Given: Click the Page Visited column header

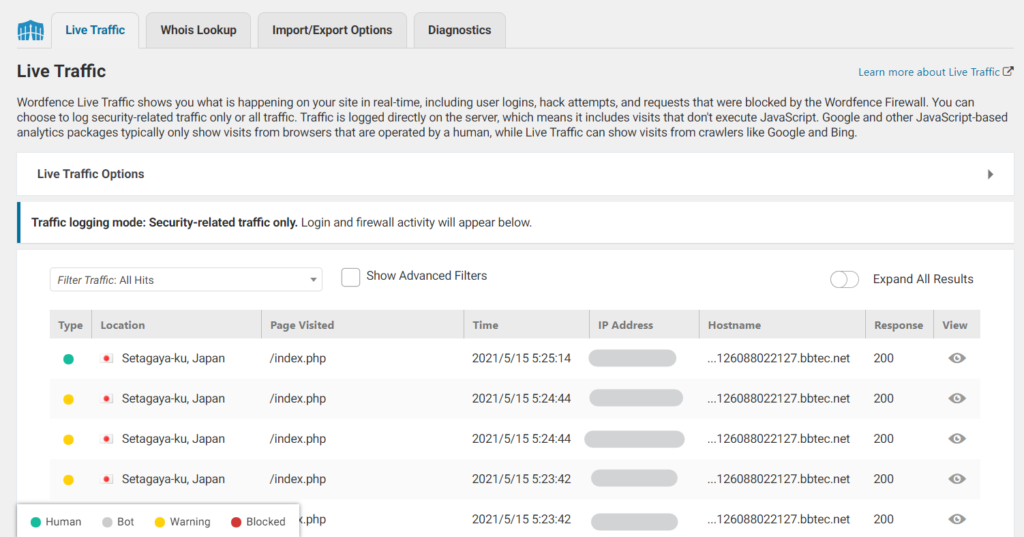Looking at the screenshot, I should point(362,325).
